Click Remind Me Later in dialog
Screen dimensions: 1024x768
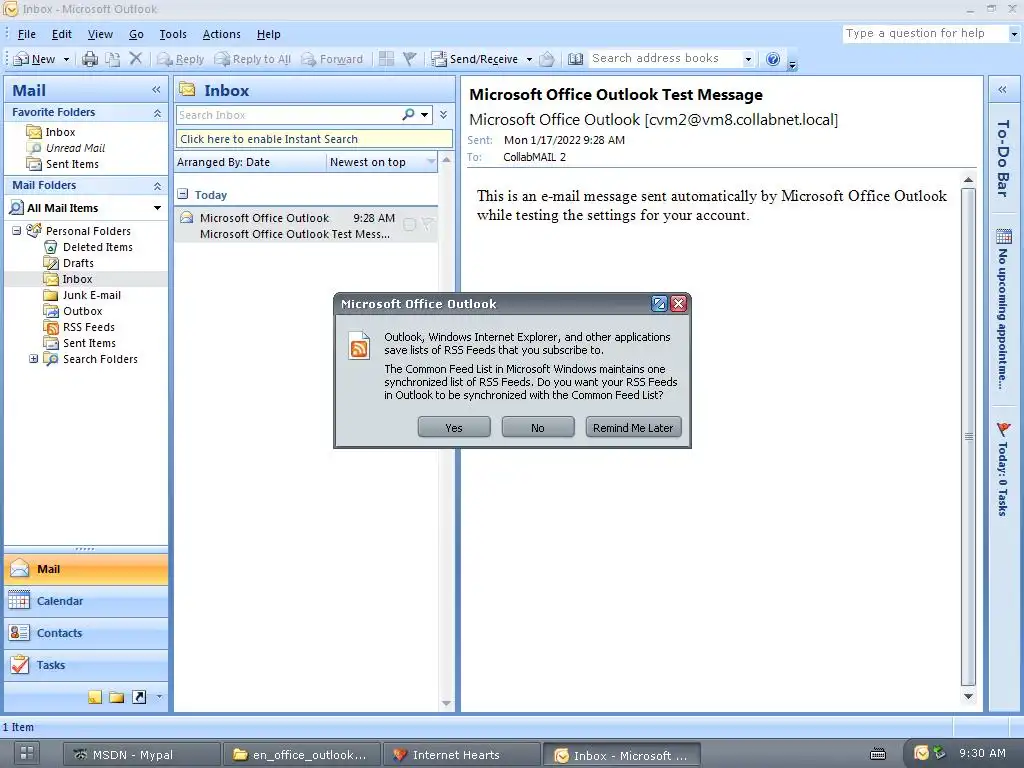click(633, 428)
